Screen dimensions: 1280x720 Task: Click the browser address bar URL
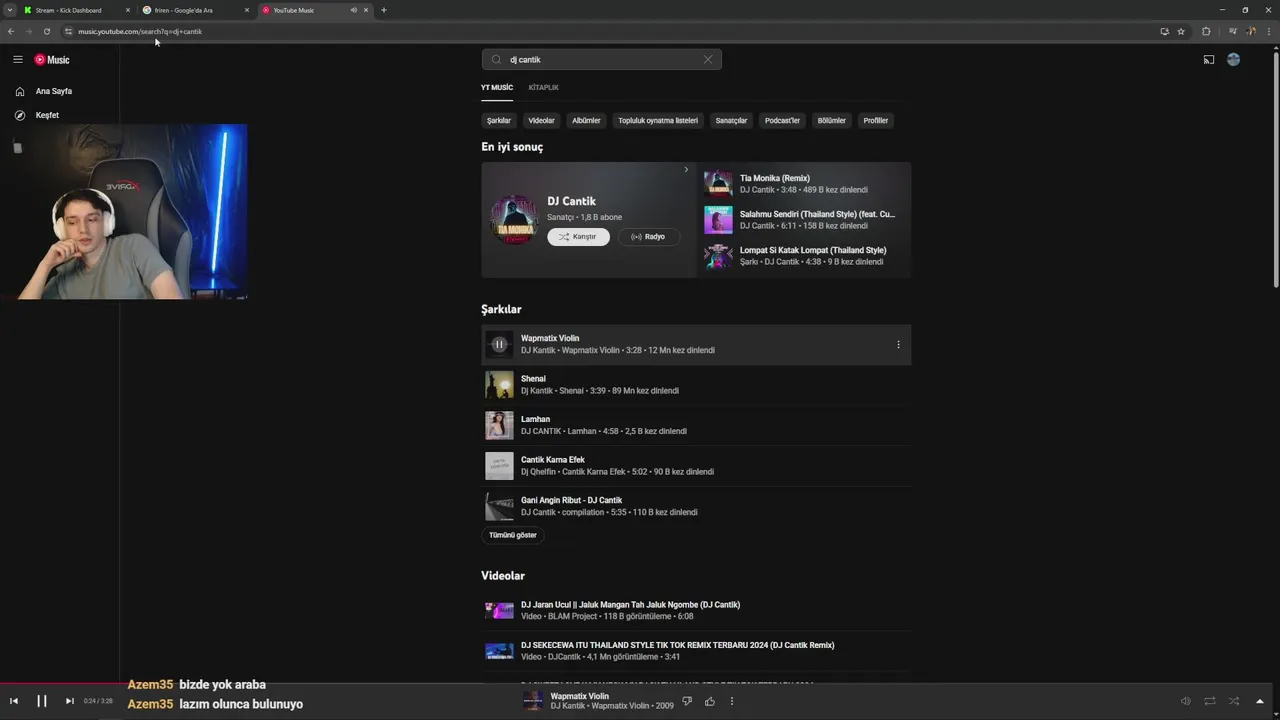tap(140, 31)
